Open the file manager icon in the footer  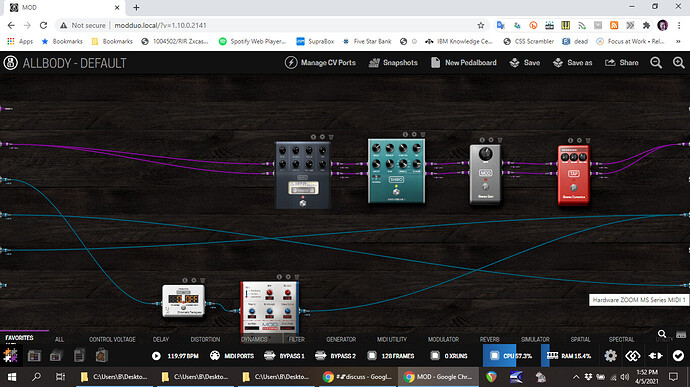pyautogui.click(x=79, y=356)
